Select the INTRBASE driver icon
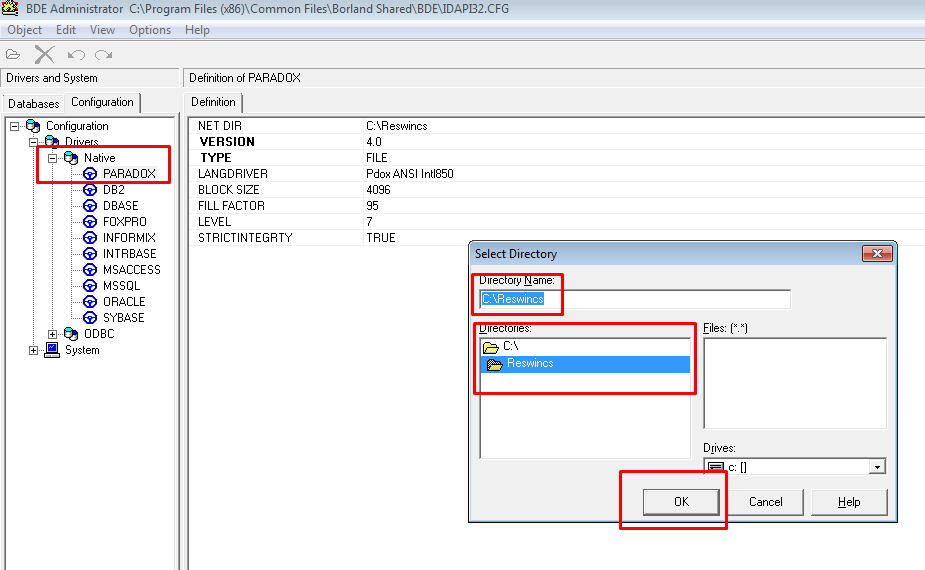The image size is (925, 570). (x=90, y=253)
